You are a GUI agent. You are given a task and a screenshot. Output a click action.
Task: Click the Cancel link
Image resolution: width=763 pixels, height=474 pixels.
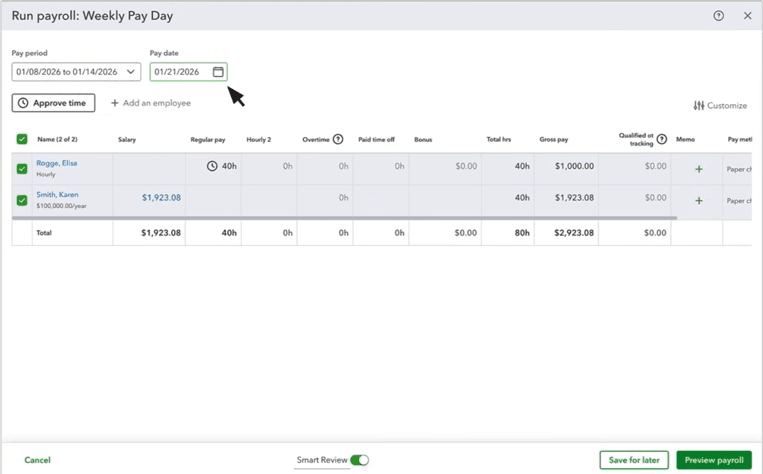click(x=37, y=460)
